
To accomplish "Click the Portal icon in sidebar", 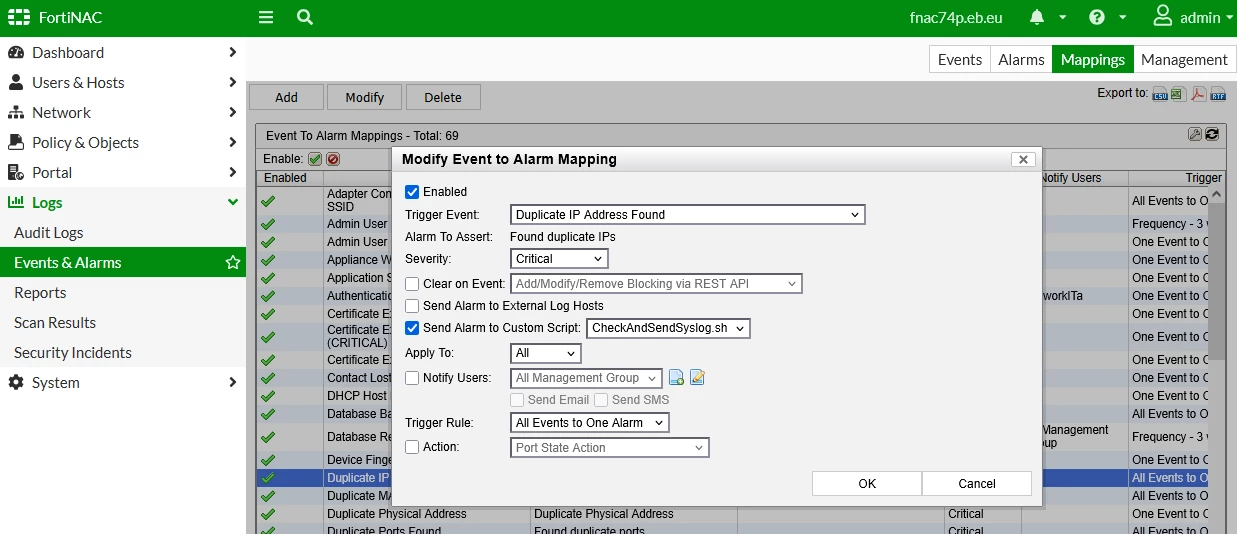I will [16, 172].
